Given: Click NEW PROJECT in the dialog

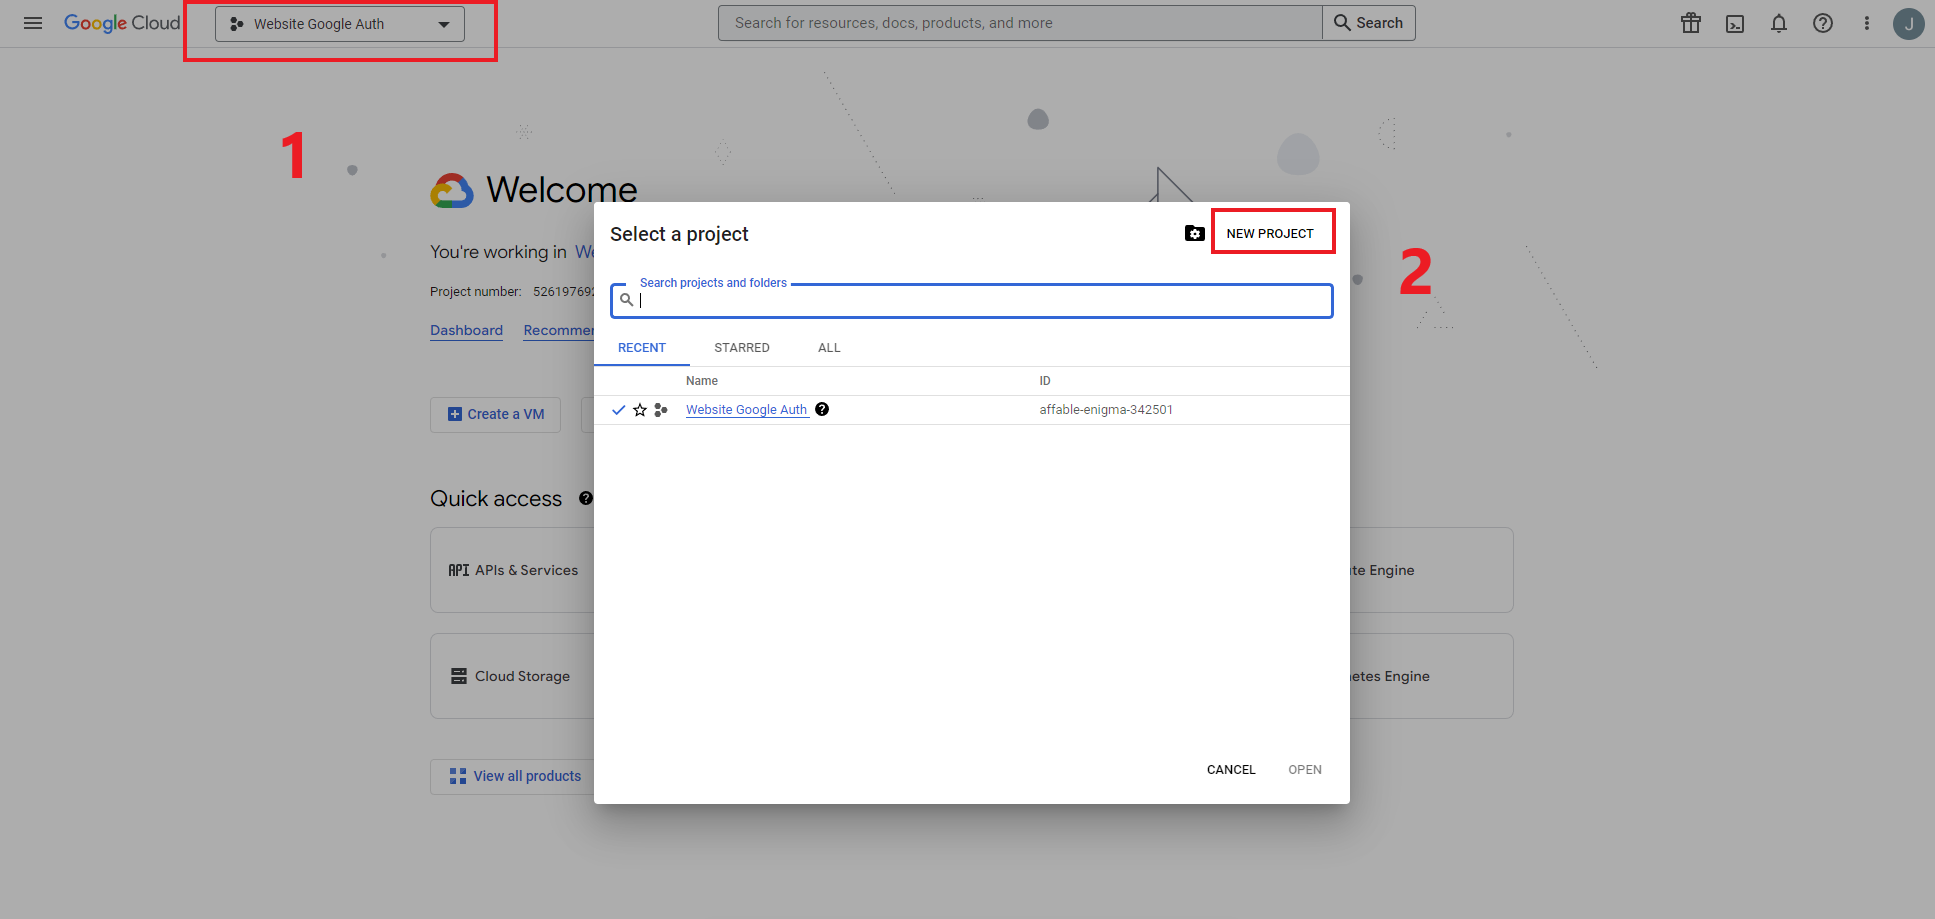Looking at the screenshot, I should coord(1270,233).
